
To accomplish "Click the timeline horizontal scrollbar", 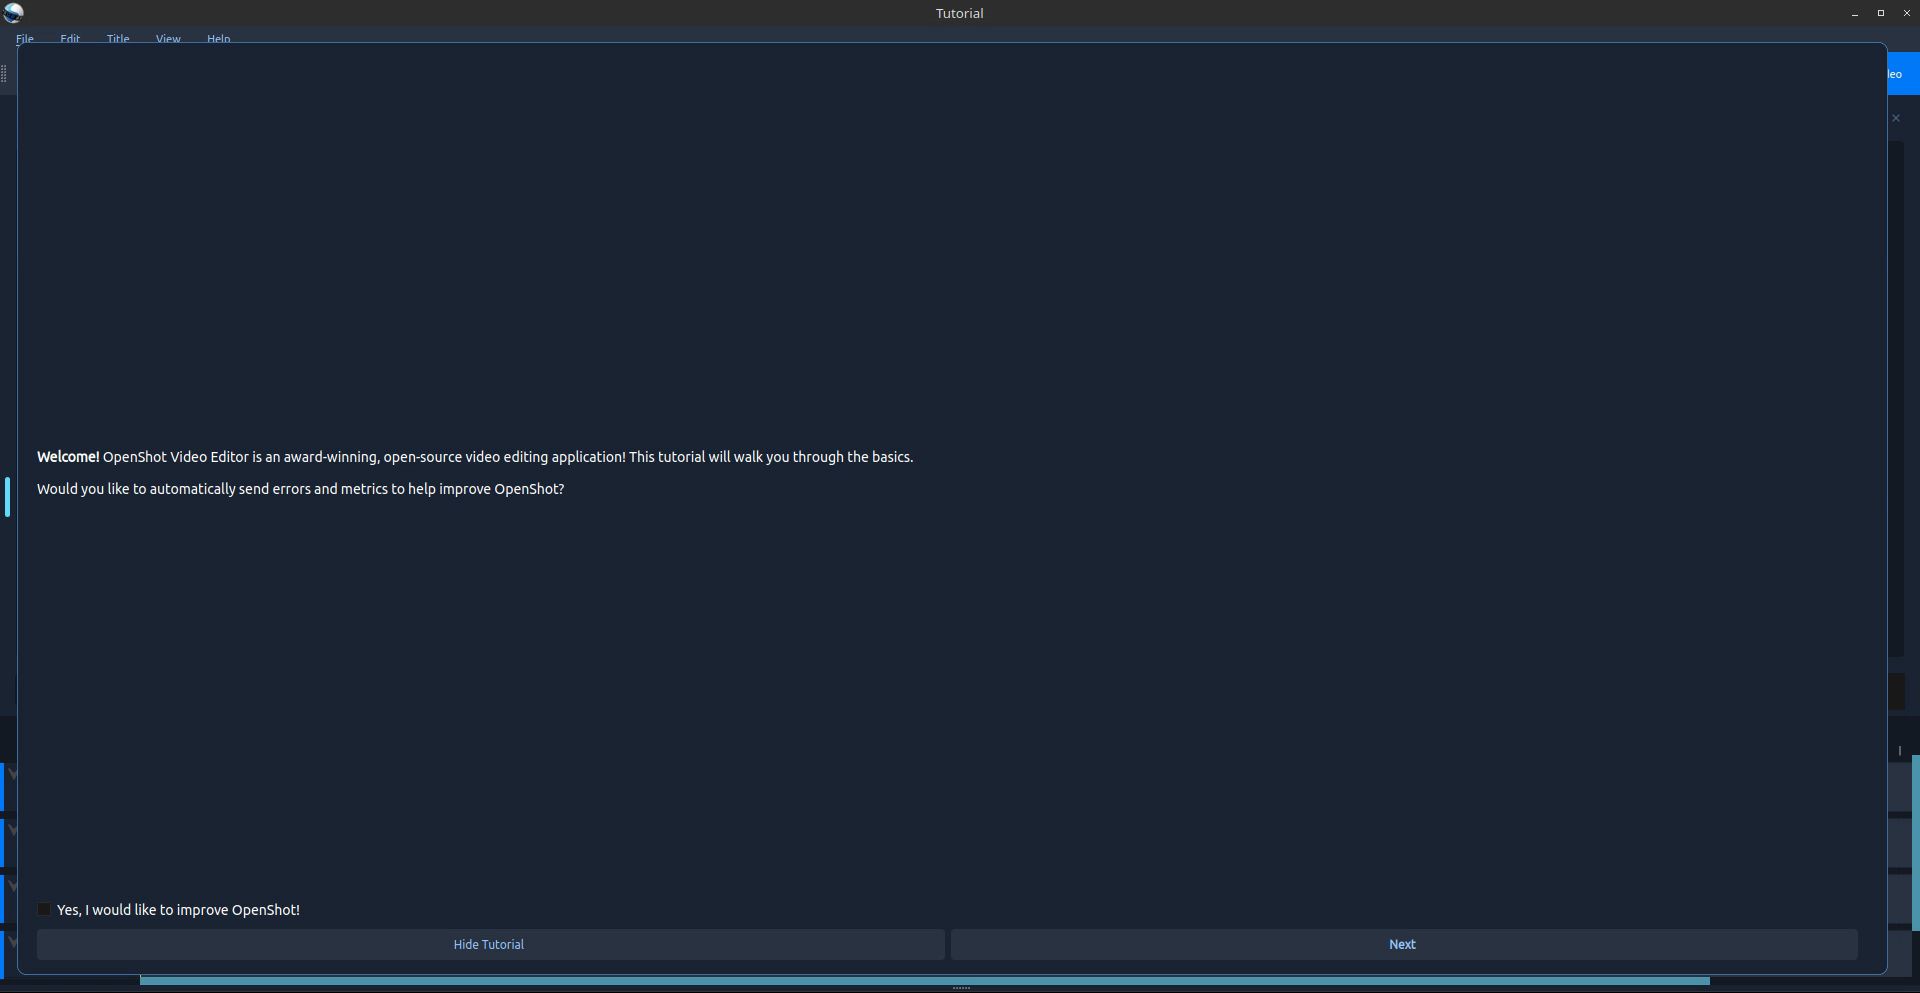I will click(925, 981).
